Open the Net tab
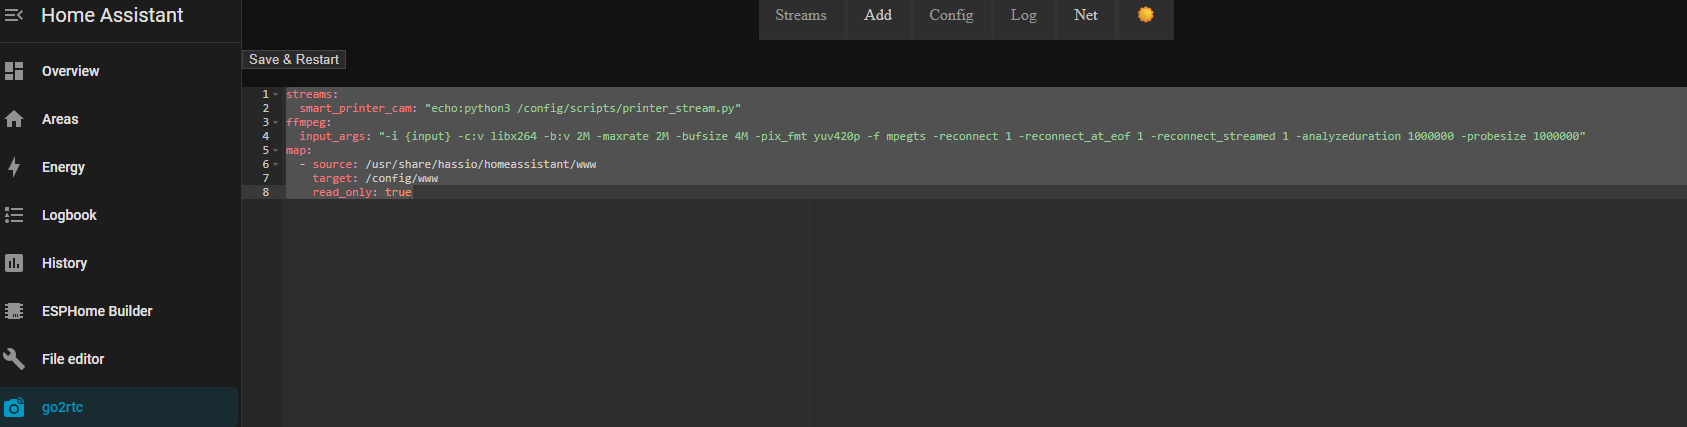 point(1085,15)
